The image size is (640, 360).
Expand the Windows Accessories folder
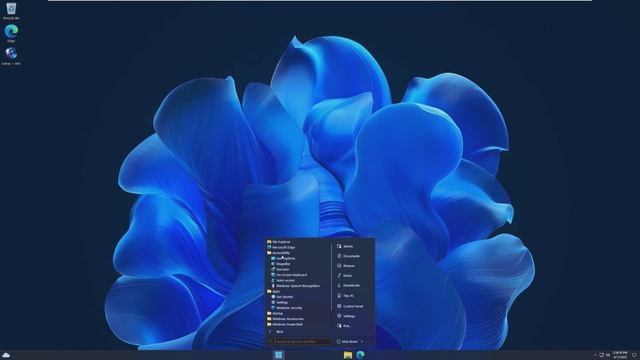[285, 319]
